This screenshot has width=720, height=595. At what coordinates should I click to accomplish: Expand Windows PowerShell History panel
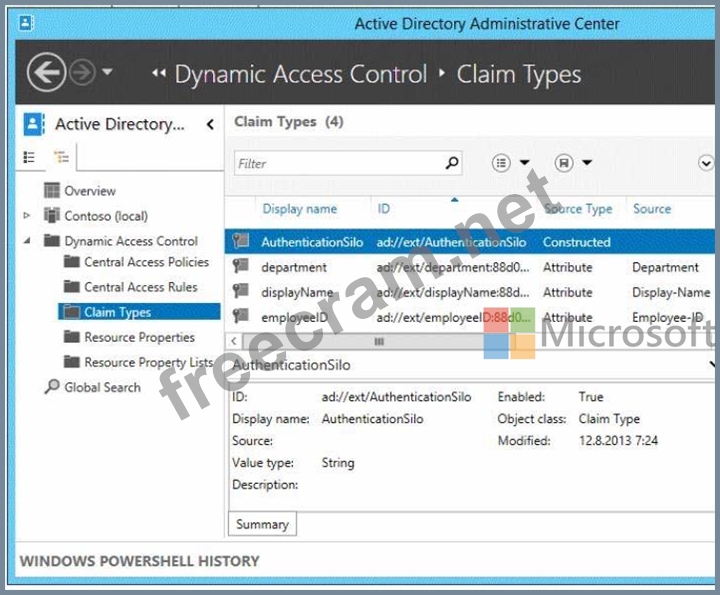pos(140,561)
